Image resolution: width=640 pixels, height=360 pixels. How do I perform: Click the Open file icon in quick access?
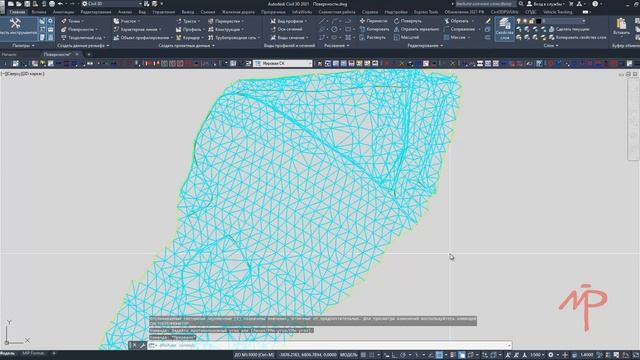tap(19, 4)
